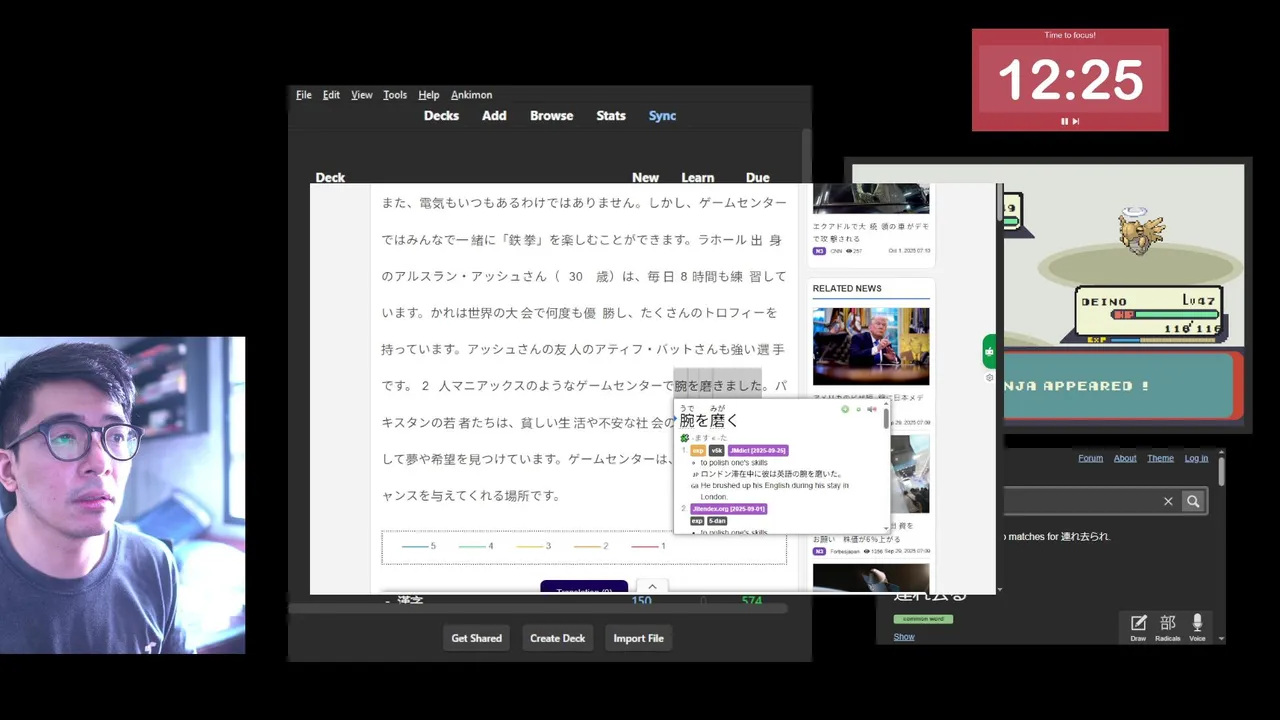Open the Draw input tool
The width and height of the screenshot is (1280, 720).
point(1138,628)
